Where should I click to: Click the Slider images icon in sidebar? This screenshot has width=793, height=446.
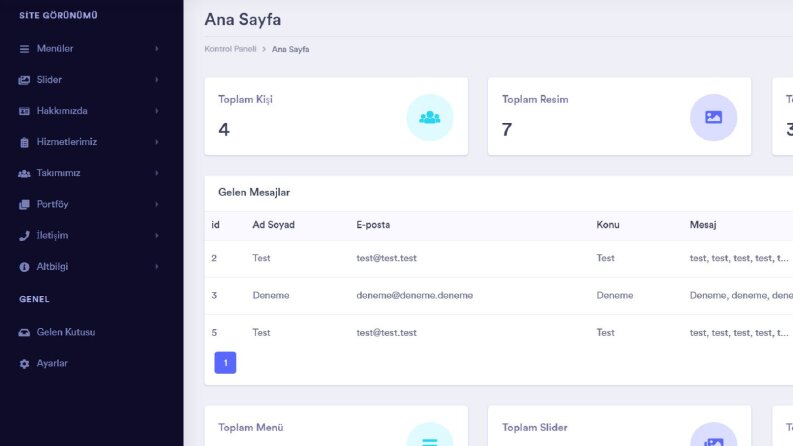tap(24, 80)
